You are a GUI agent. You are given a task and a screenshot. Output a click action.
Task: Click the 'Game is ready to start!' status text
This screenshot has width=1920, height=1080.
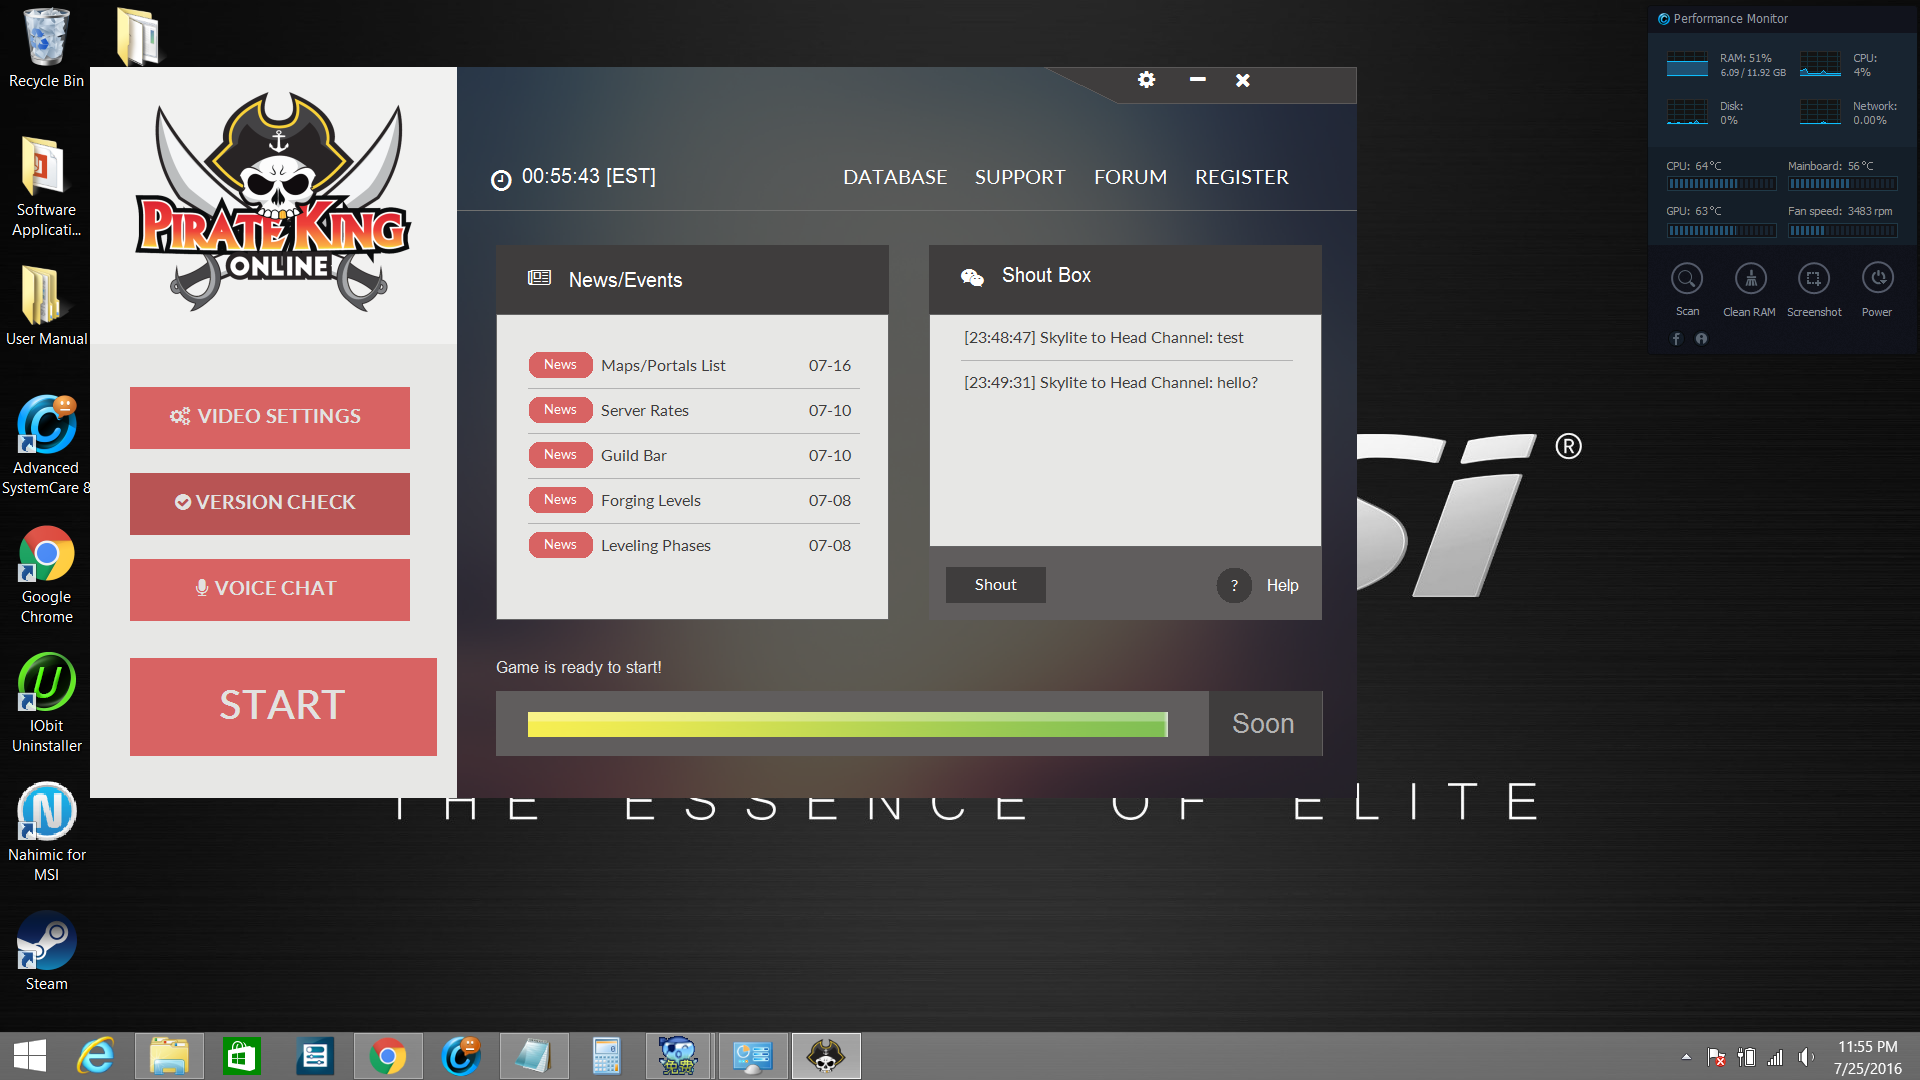(x=579, y=668)
